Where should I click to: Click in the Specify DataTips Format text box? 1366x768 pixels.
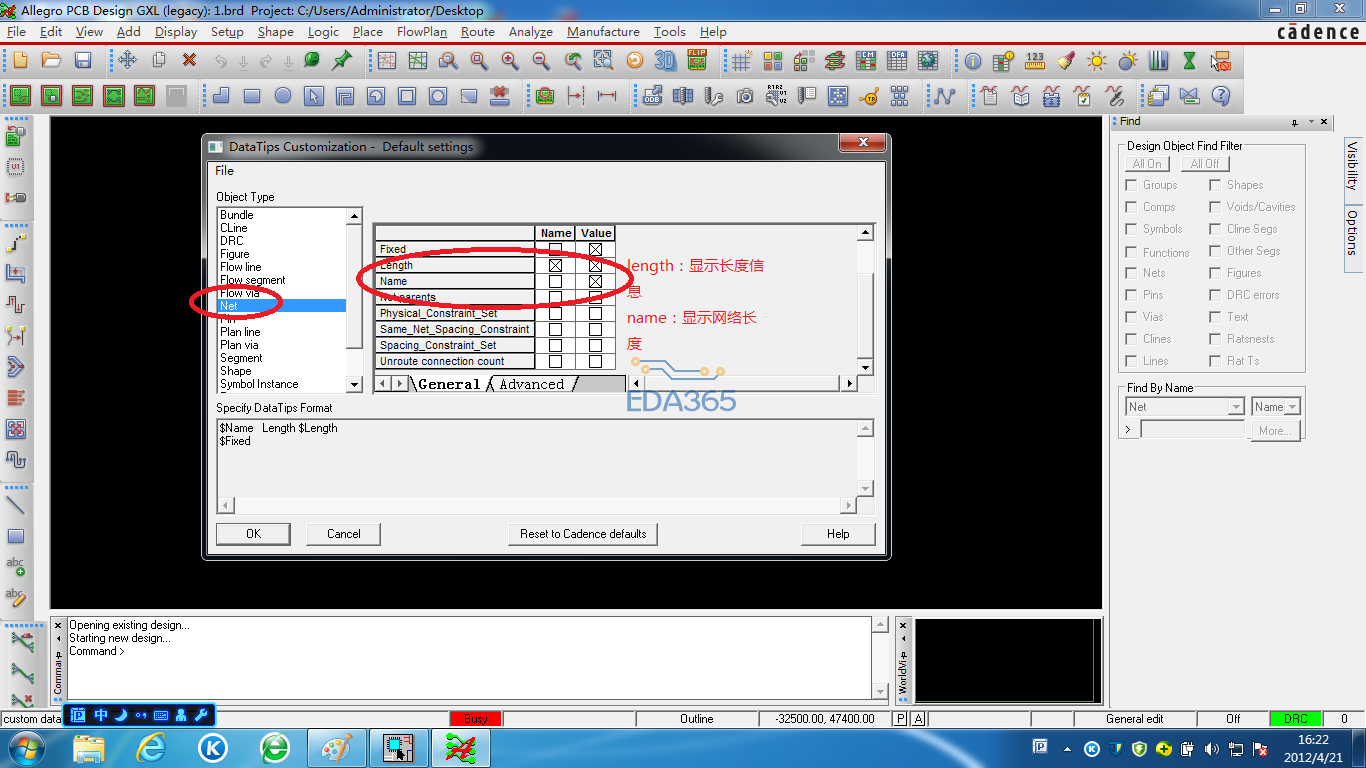point(537,457)
